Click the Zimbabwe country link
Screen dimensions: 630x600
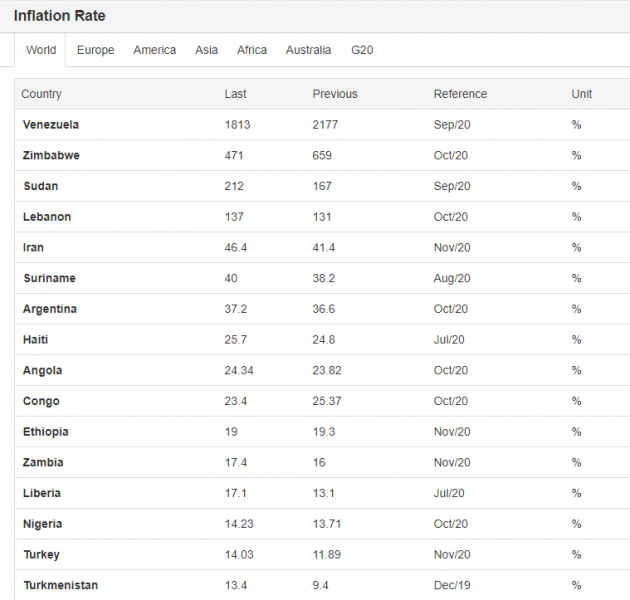click(x=51, y=156)
